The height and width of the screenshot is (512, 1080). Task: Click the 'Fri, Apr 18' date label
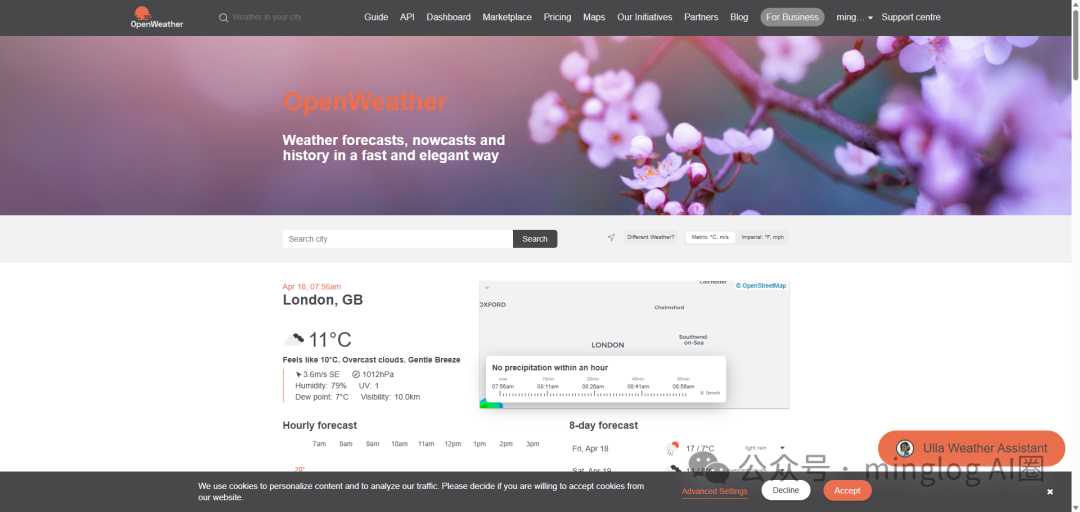tap(590, 449)
